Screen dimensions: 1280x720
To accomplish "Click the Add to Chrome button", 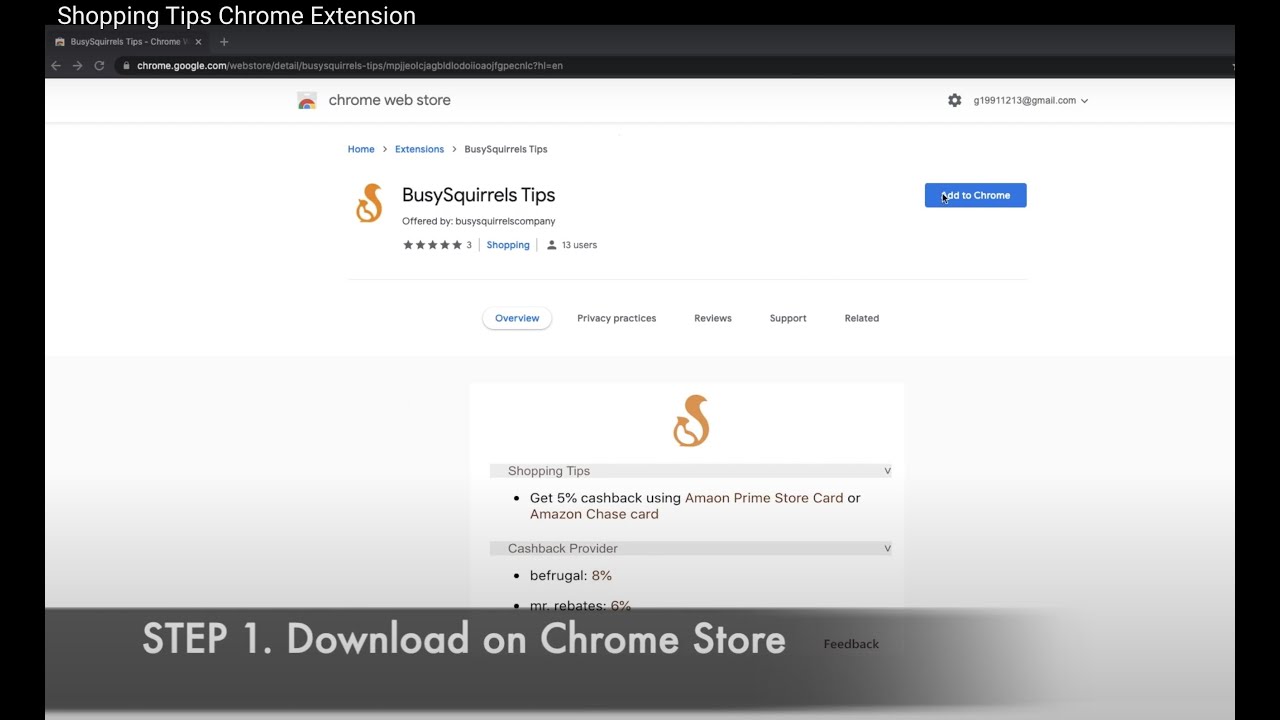I will tap(975, 195).
